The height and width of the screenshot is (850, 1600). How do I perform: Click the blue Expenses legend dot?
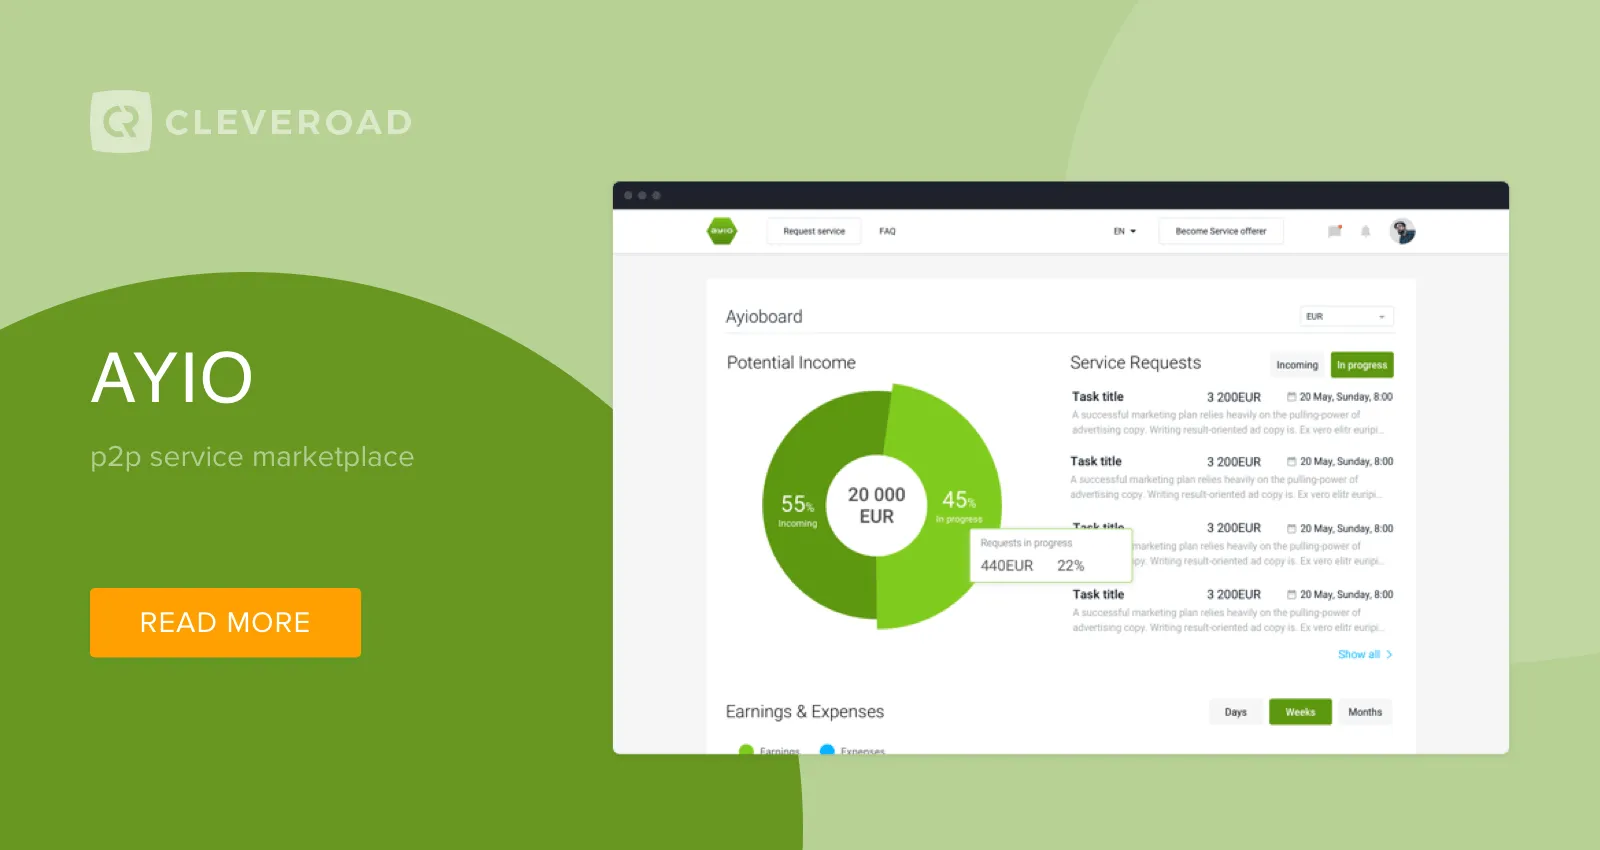point(827,751)
